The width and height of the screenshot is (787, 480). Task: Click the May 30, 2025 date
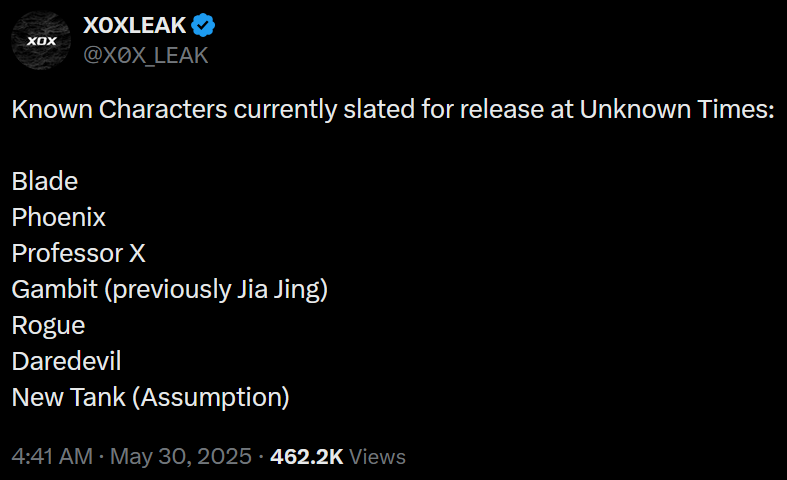pyautogui.click(x=181, y=457)
